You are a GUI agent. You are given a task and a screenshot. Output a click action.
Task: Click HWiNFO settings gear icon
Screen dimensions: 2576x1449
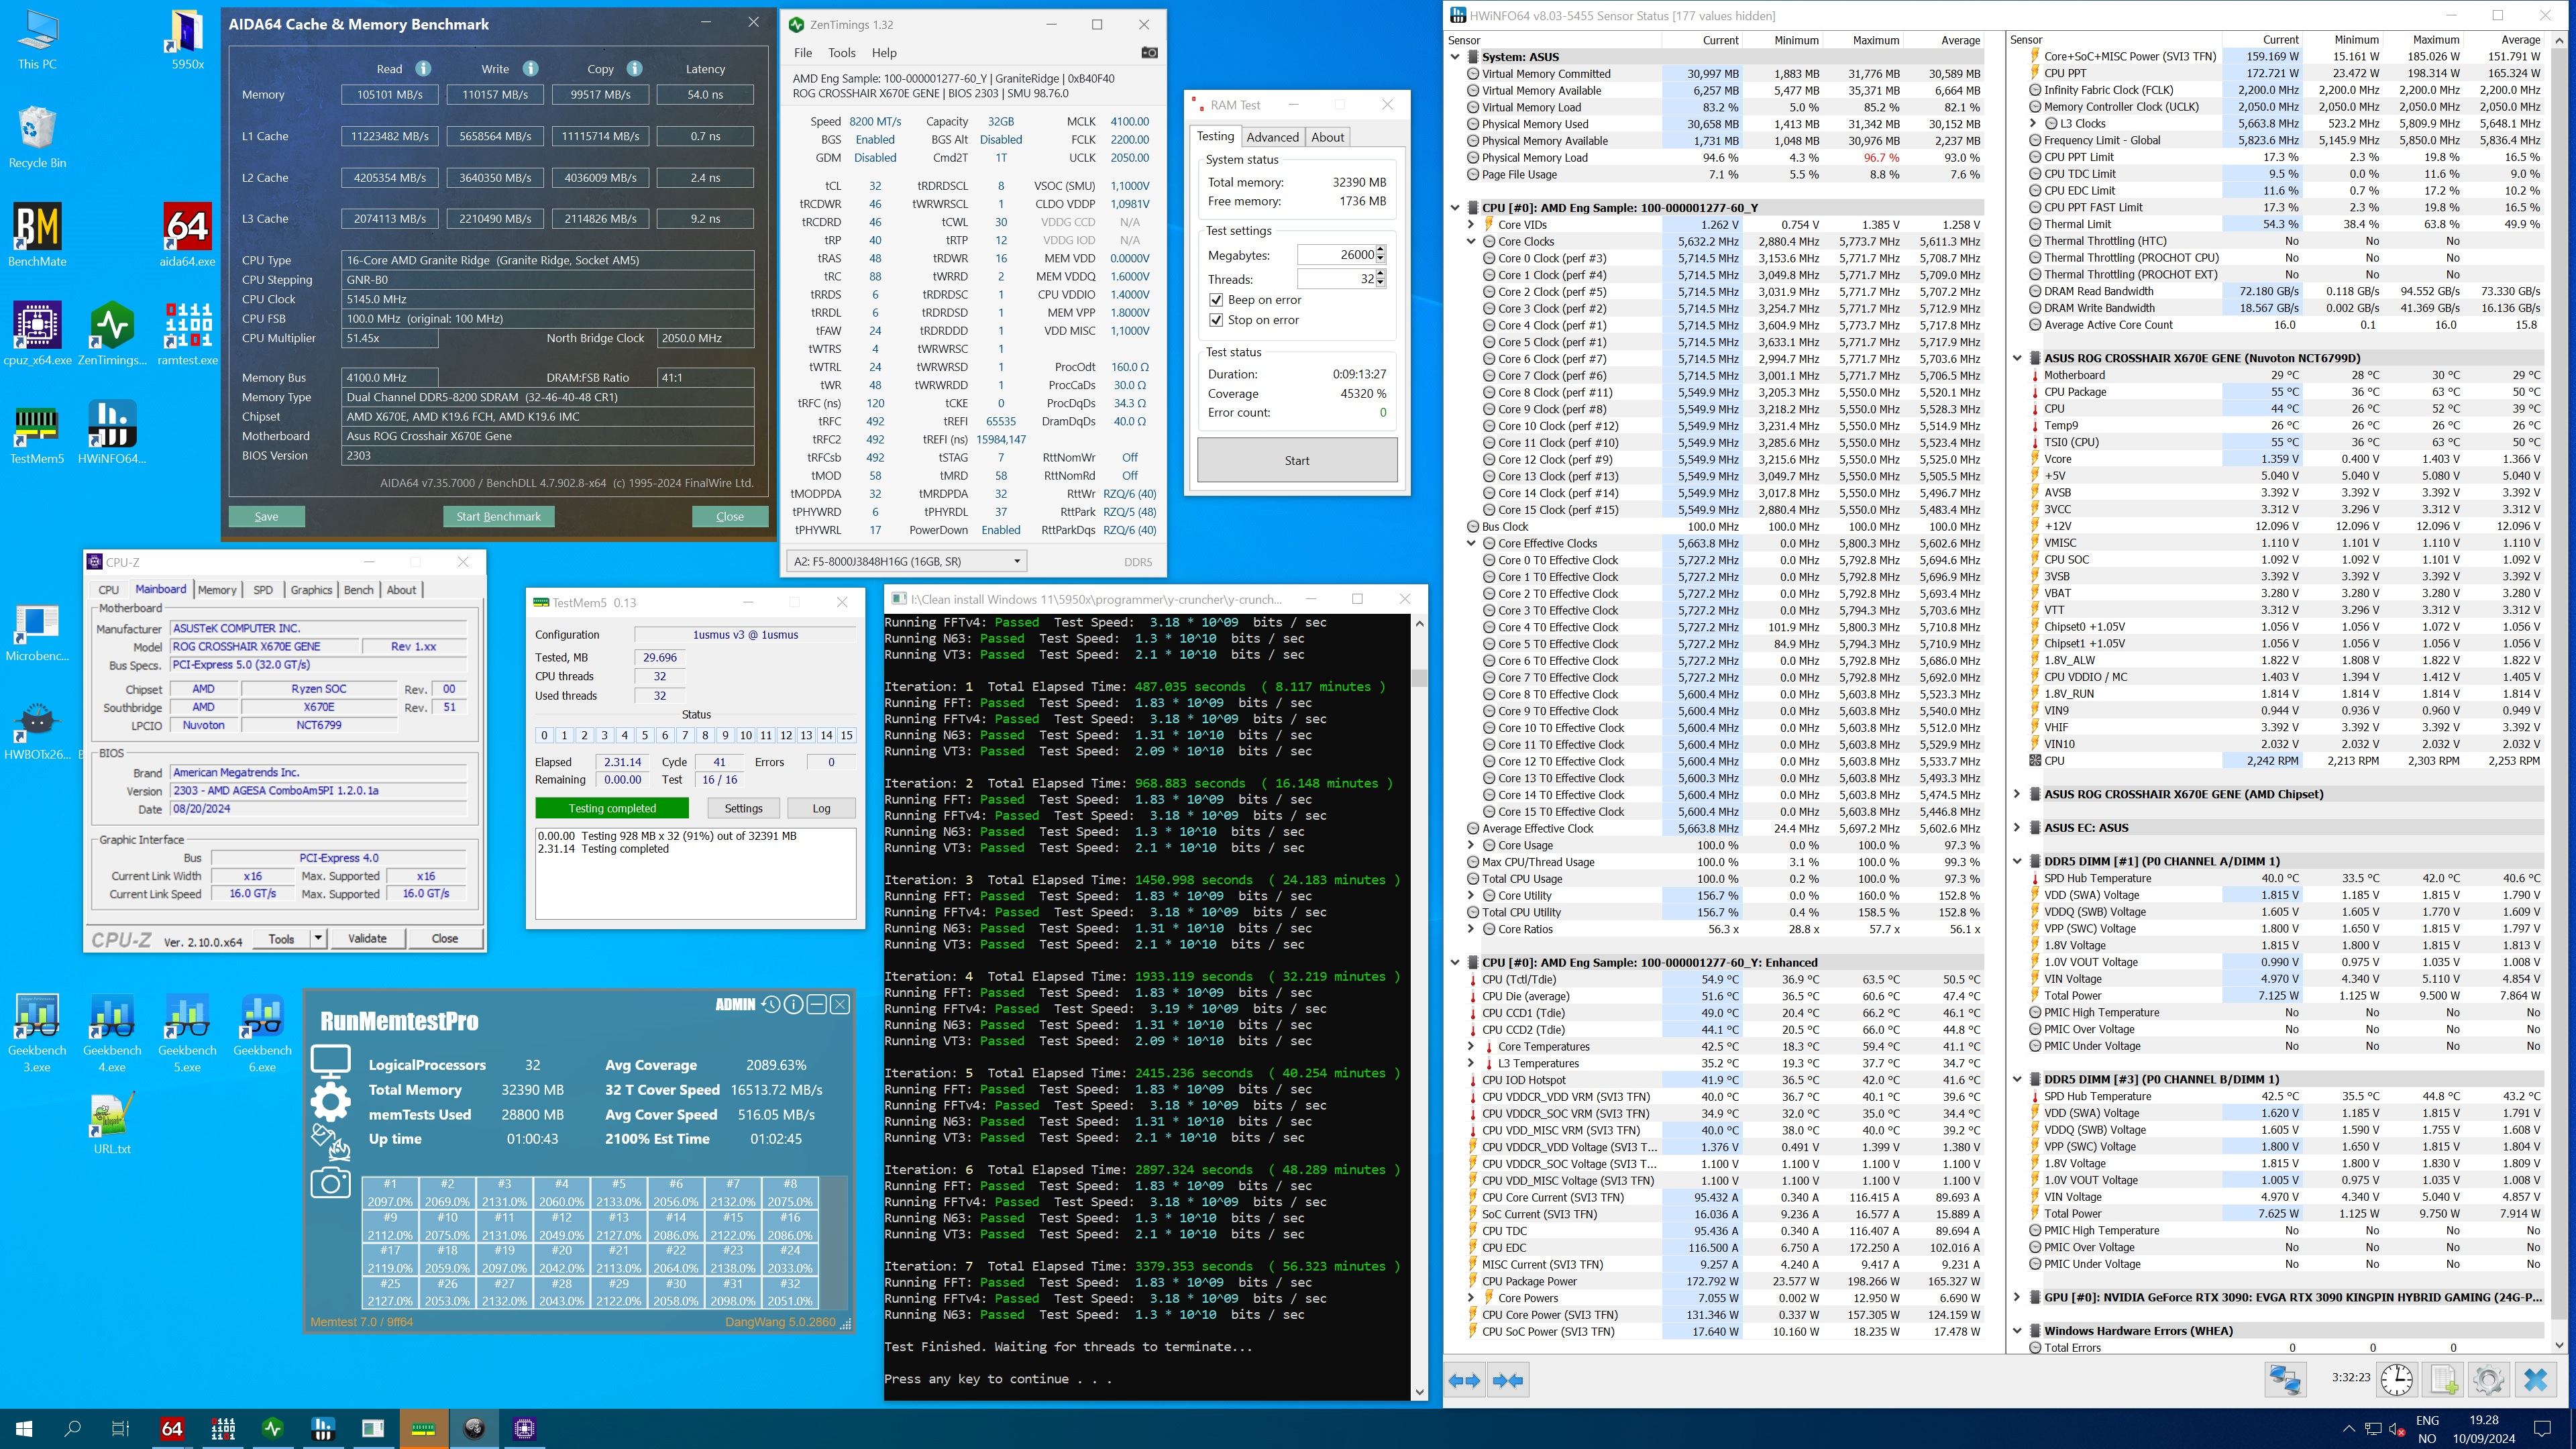tap(2488, 1380)
